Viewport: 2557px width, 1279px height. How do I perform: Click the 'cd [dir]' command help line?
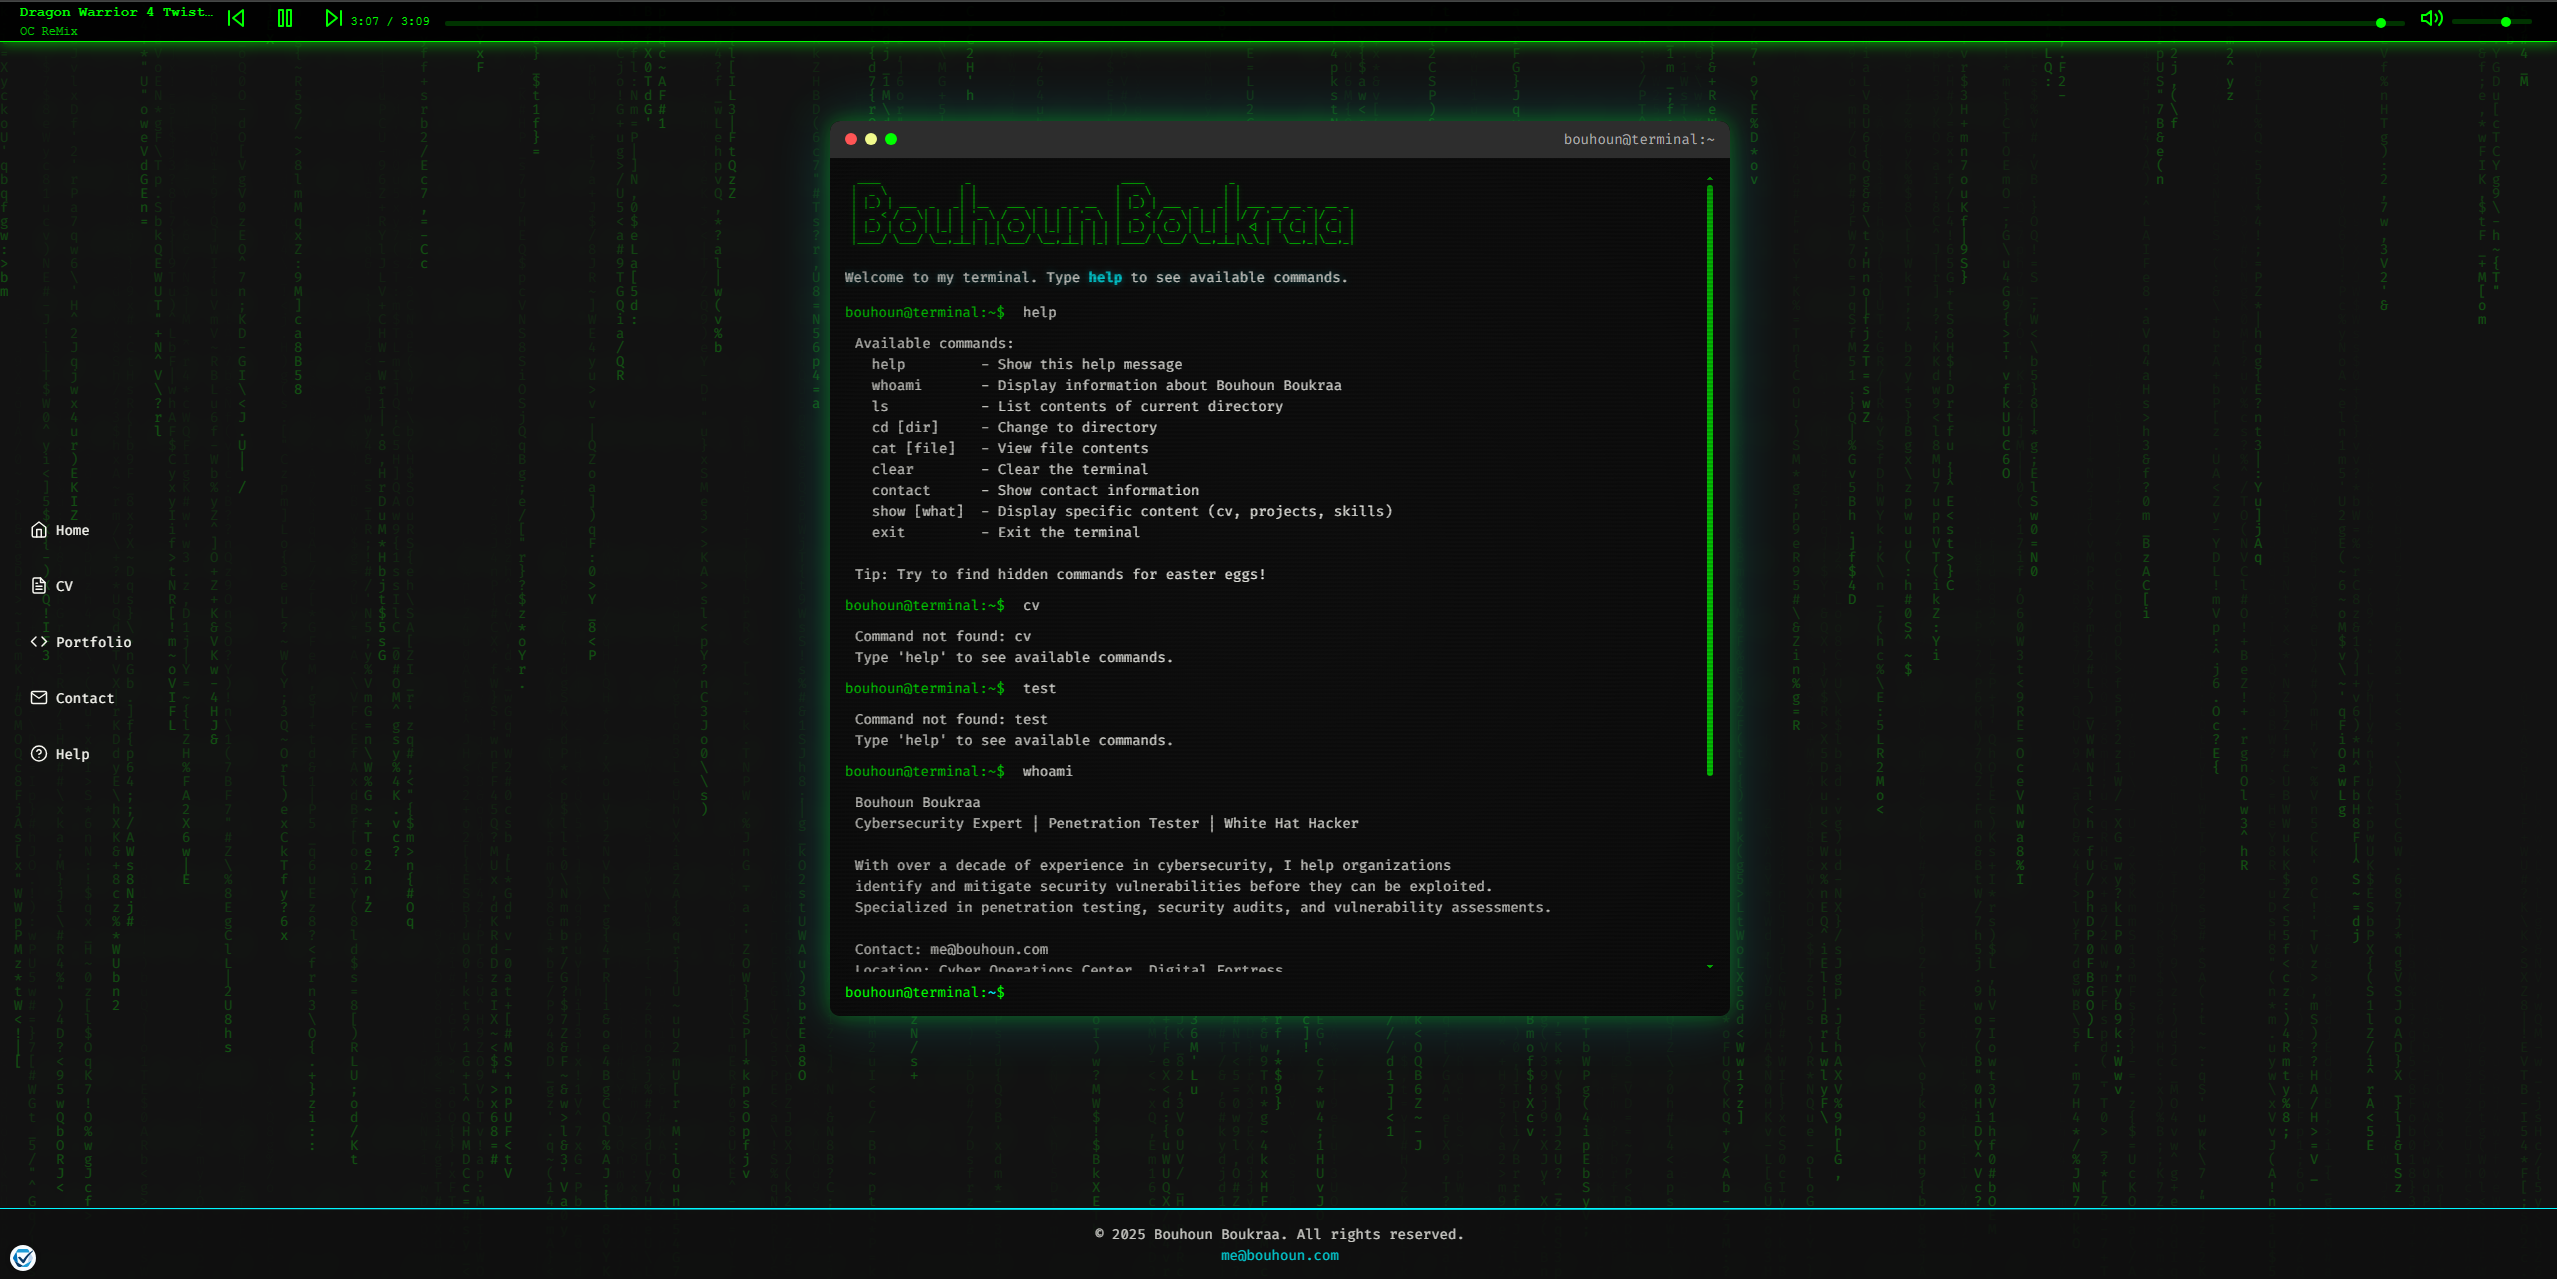[x=1013, y=428]
